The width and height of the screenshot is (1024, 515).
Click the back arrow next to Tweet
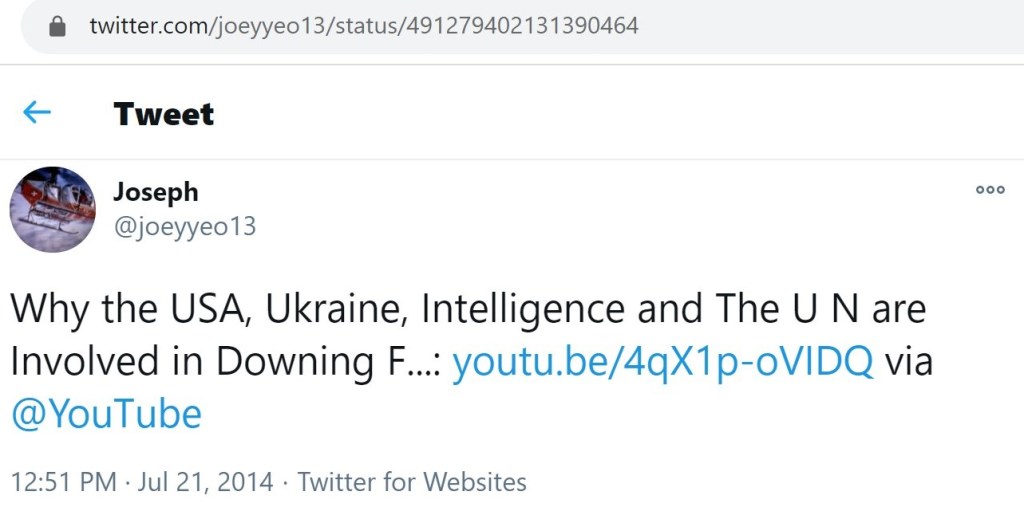pos(37,113)
